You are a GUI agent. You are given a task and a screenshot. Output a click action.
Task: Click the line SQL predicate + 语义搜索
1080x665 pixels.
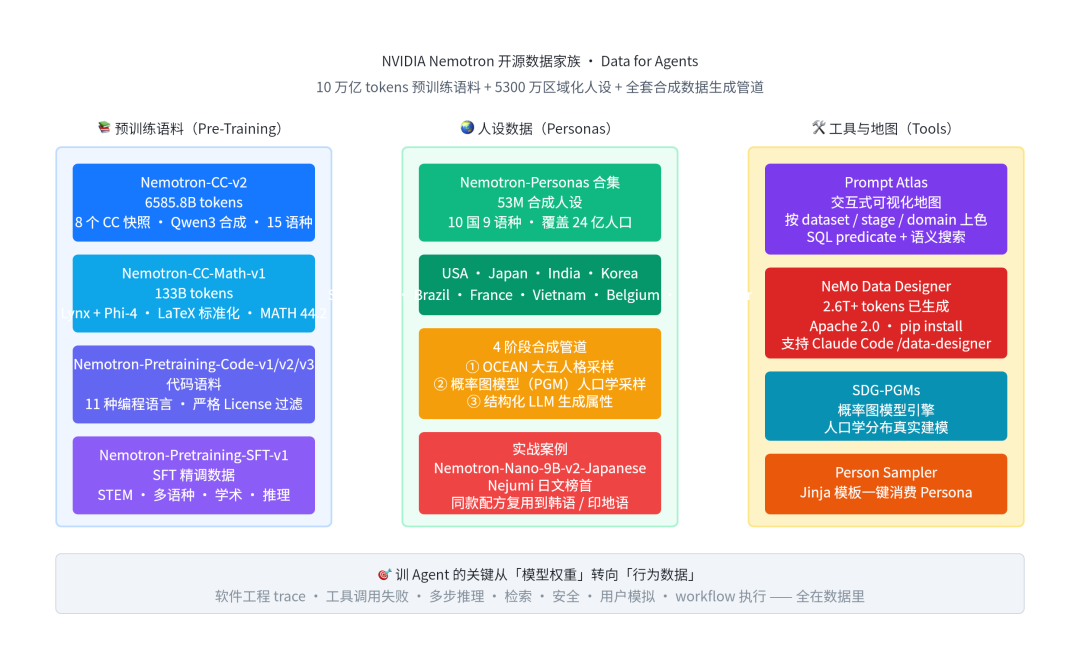886,237
